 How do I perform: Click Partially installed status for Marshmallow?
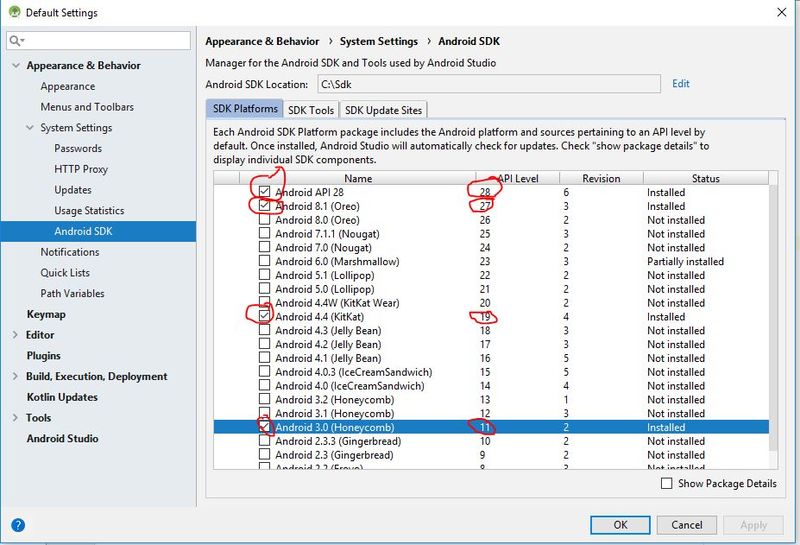(685, 261)
